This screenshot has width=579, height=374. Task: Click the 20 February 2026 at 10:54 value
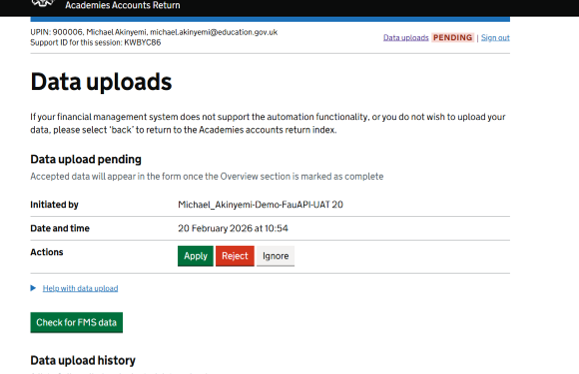(x=233, y=228)
